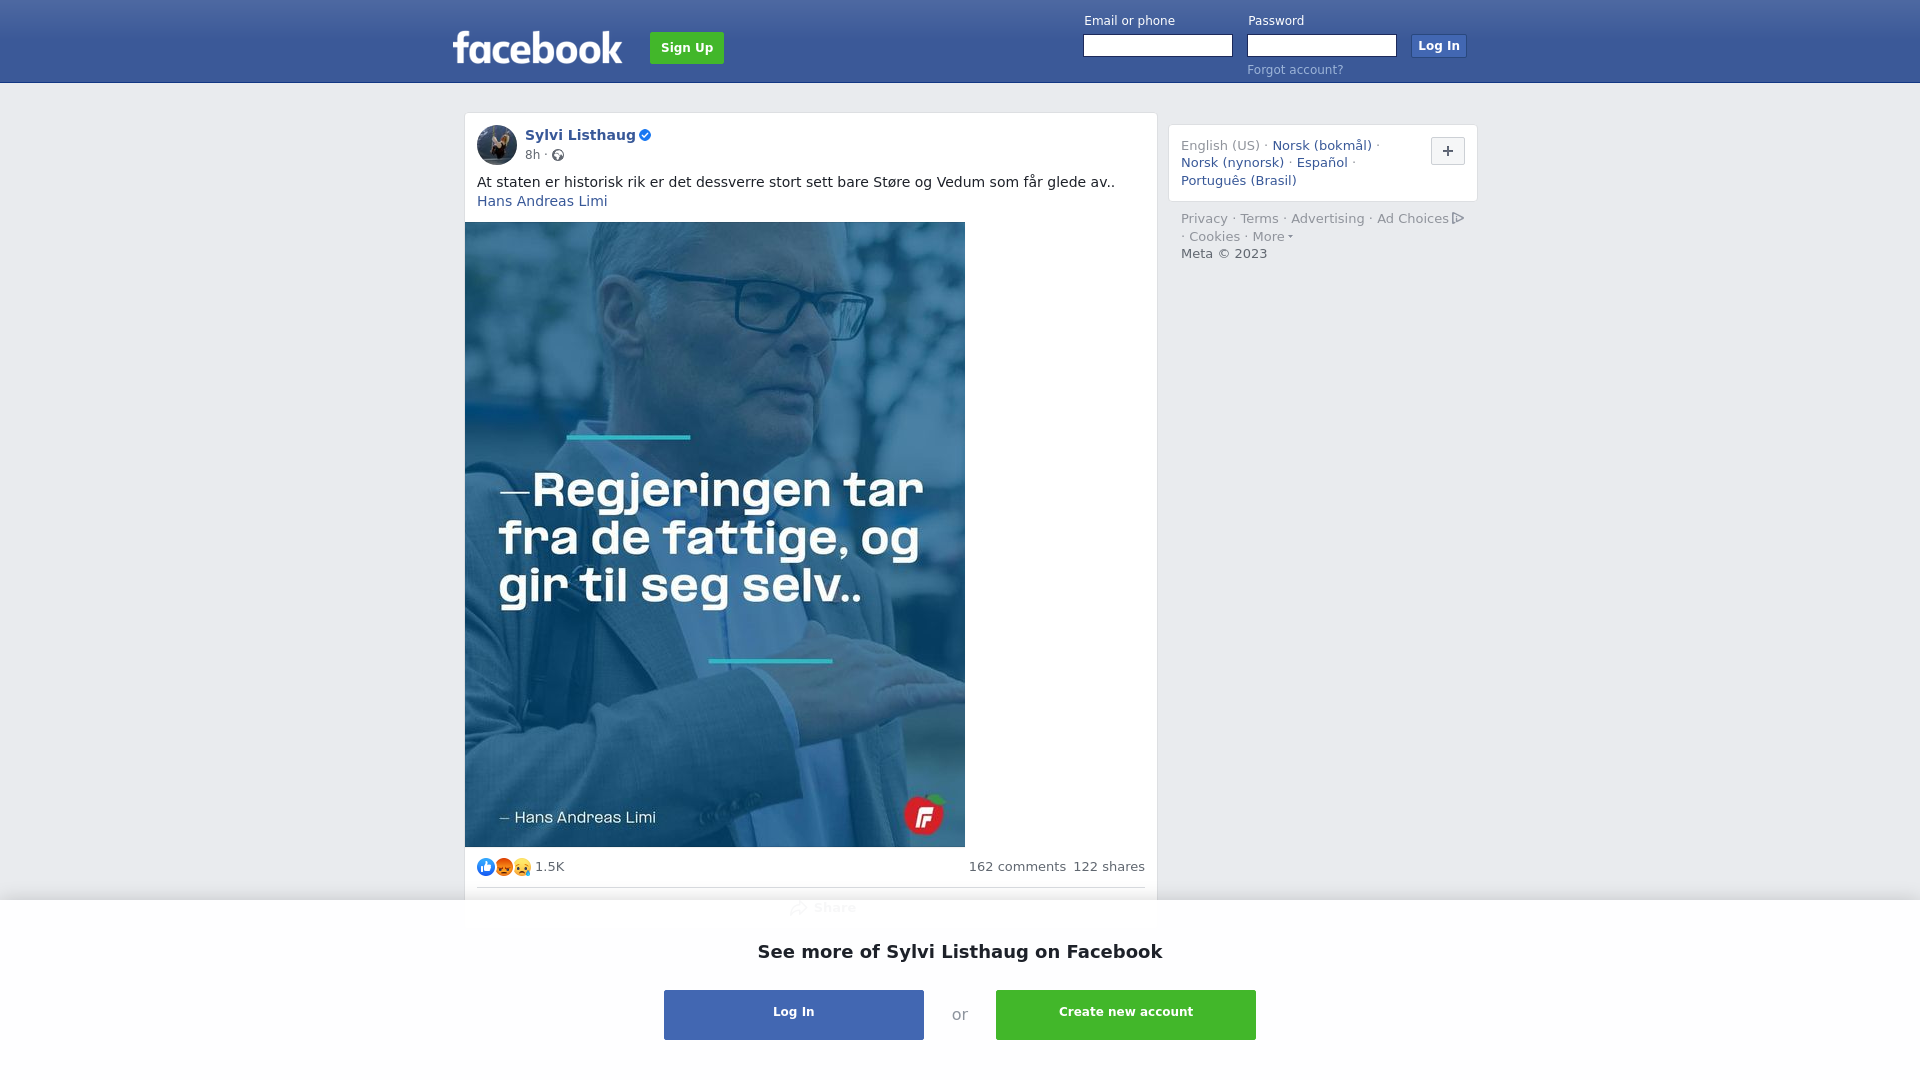The height and width of the screenshot is (1080, 1920).
Task: Open the Hans Andreas Limi link
Action: 542,201
